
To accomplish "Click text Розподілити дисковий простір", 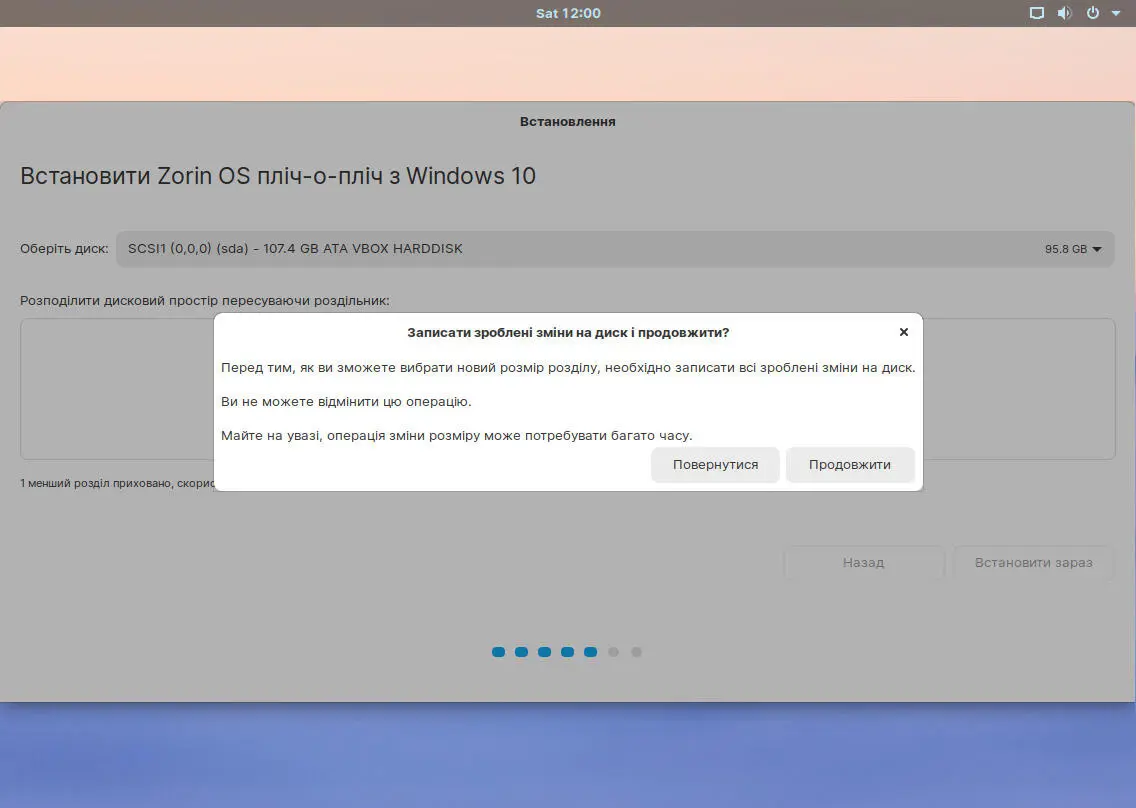I will 204,301.
